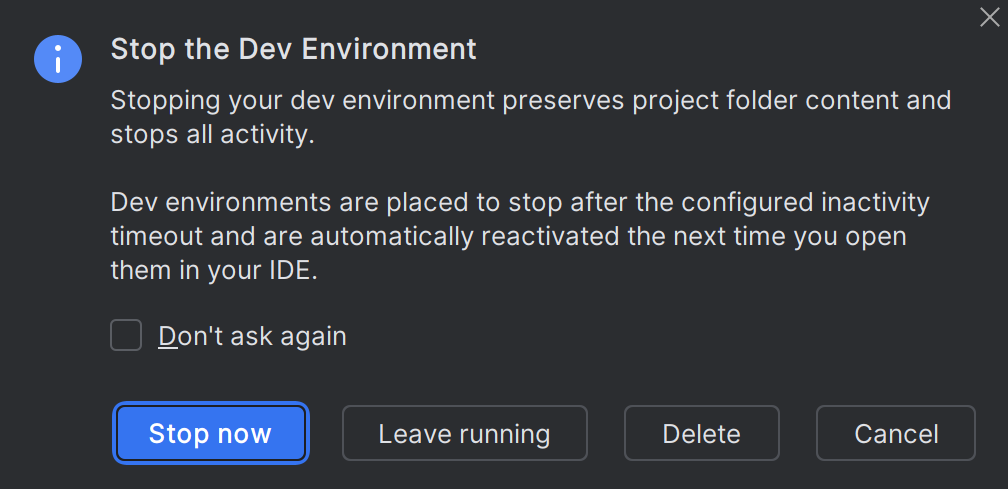Viewport: 1008px width, 489px height.
Task: Click the Delete button
Action: click(701, 433)
